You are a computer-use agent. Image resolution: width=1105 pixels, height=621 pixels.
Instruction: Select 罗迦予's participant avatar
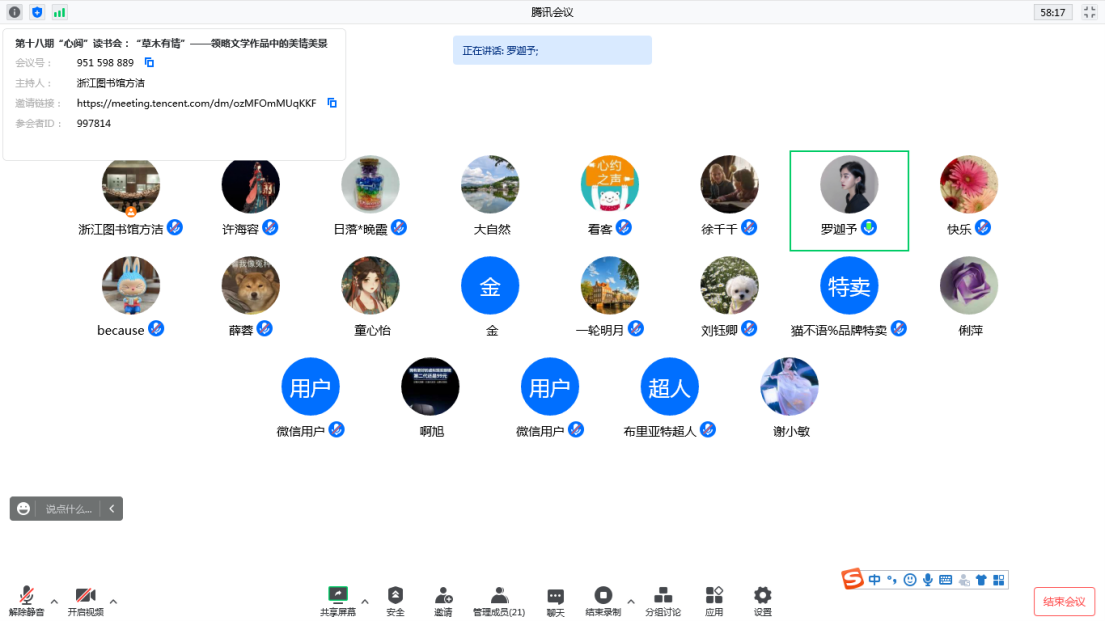(849, 185)
